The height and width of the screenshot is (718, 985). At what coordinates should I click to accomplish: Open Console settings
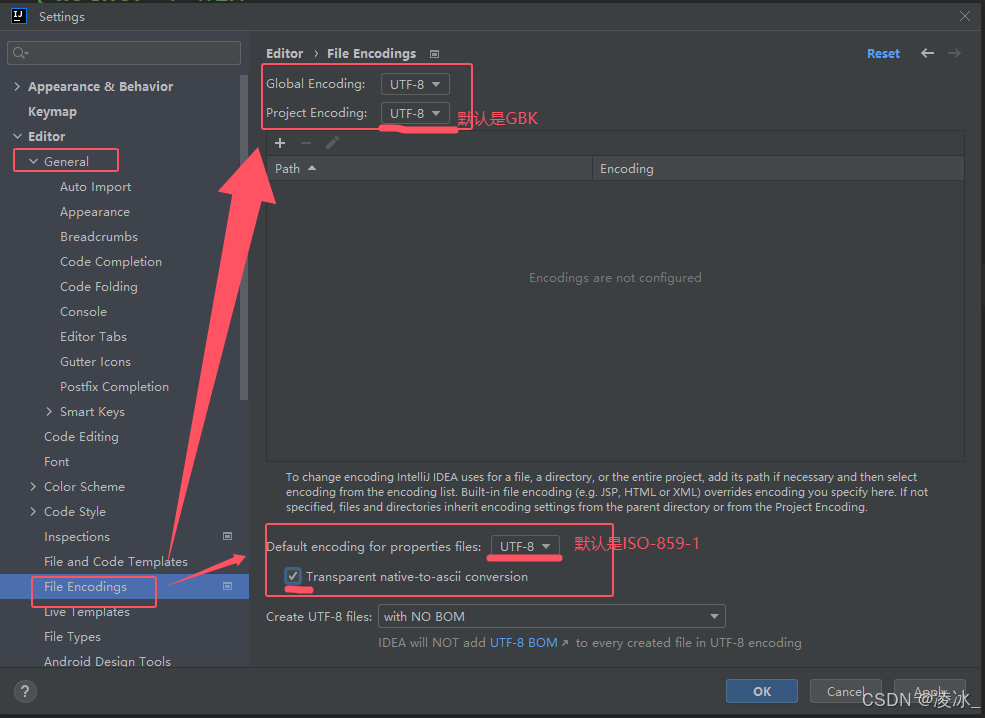click(83, 312)
